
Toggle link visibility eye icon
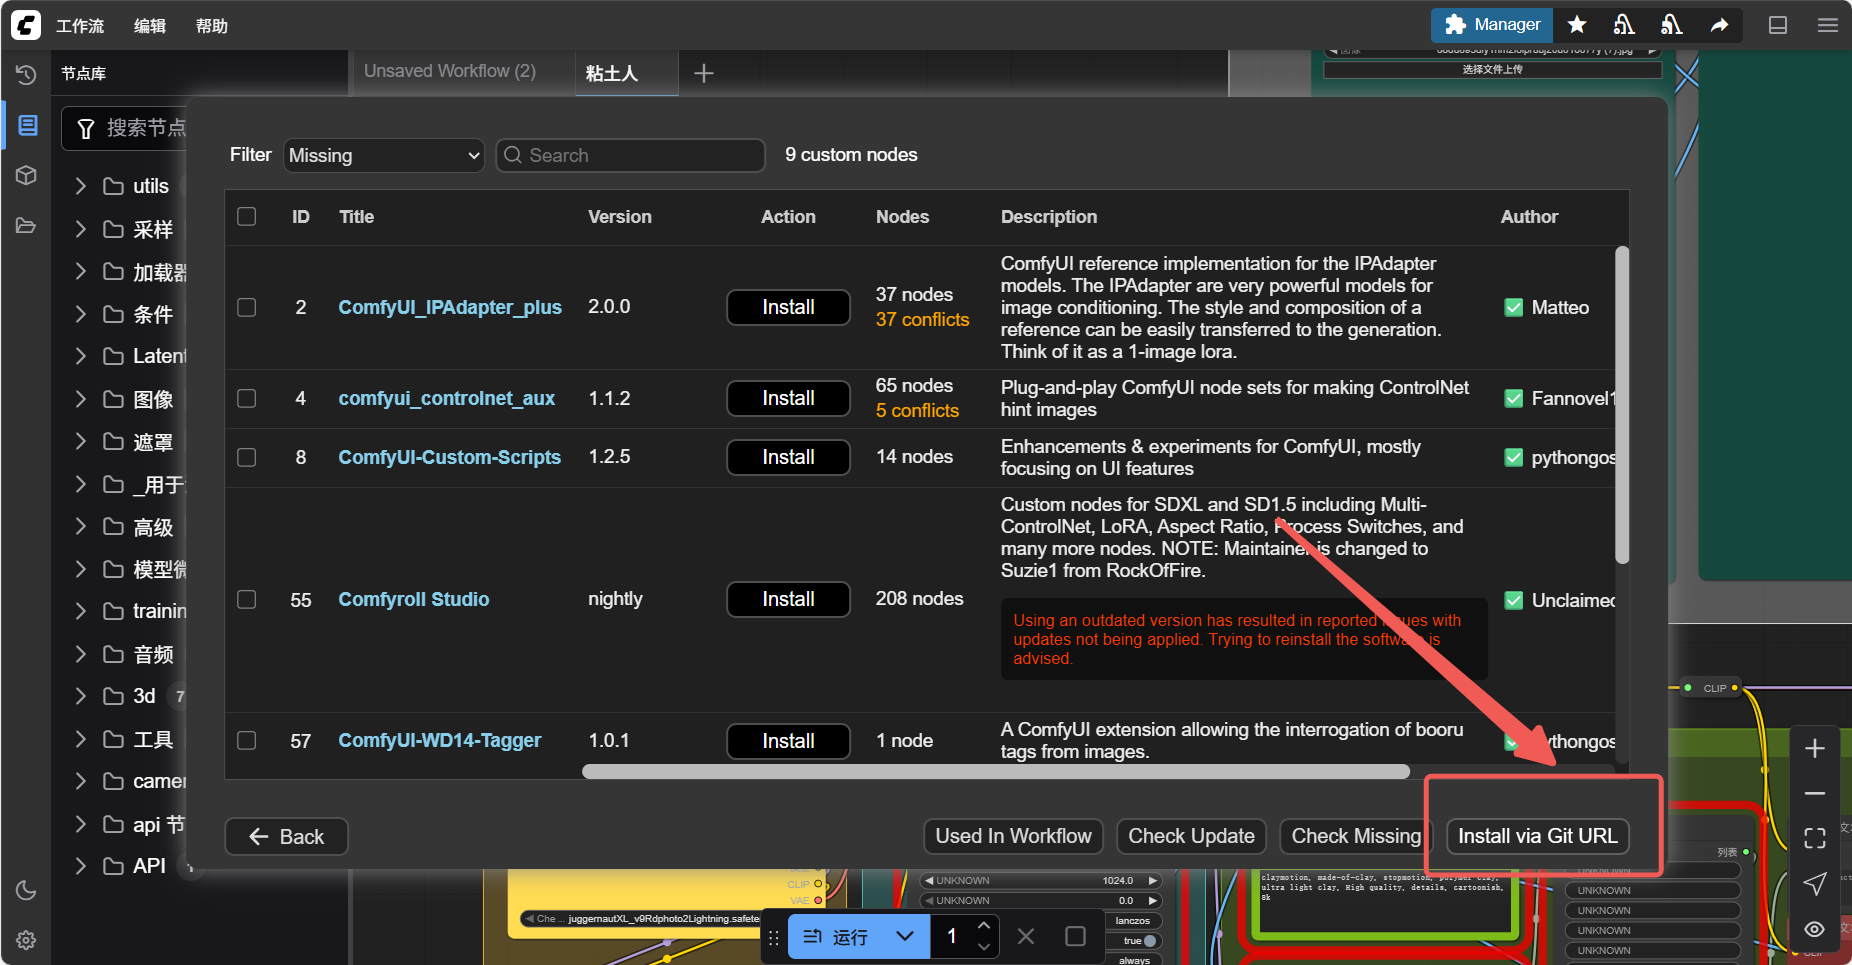(1815, 929)
